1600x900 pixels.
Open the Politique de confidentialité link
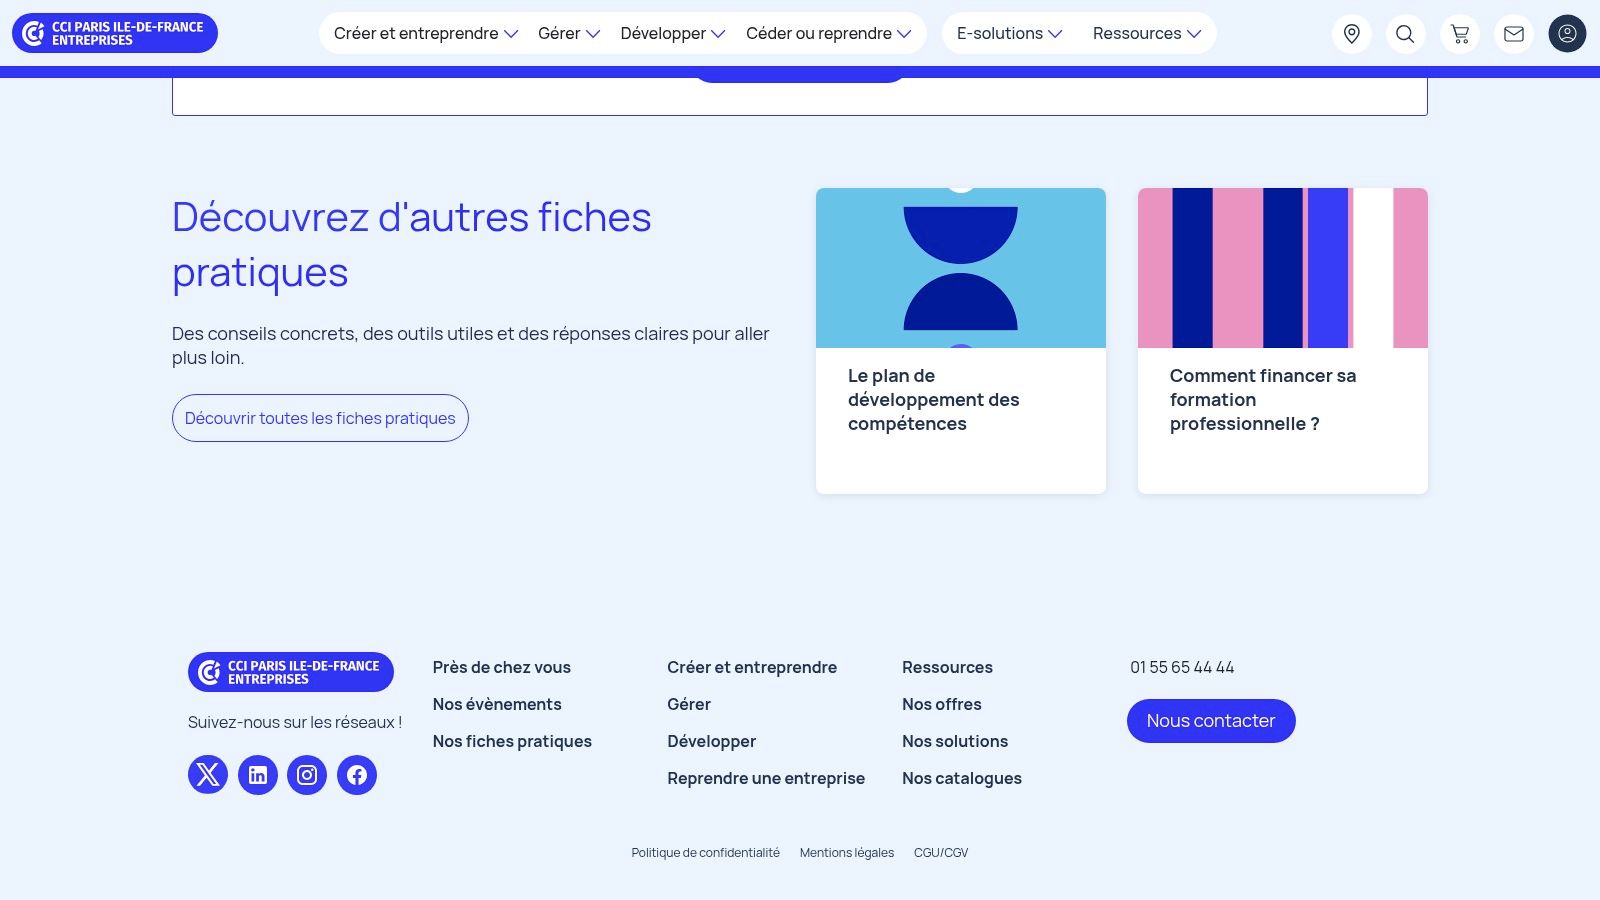point(705,852)
